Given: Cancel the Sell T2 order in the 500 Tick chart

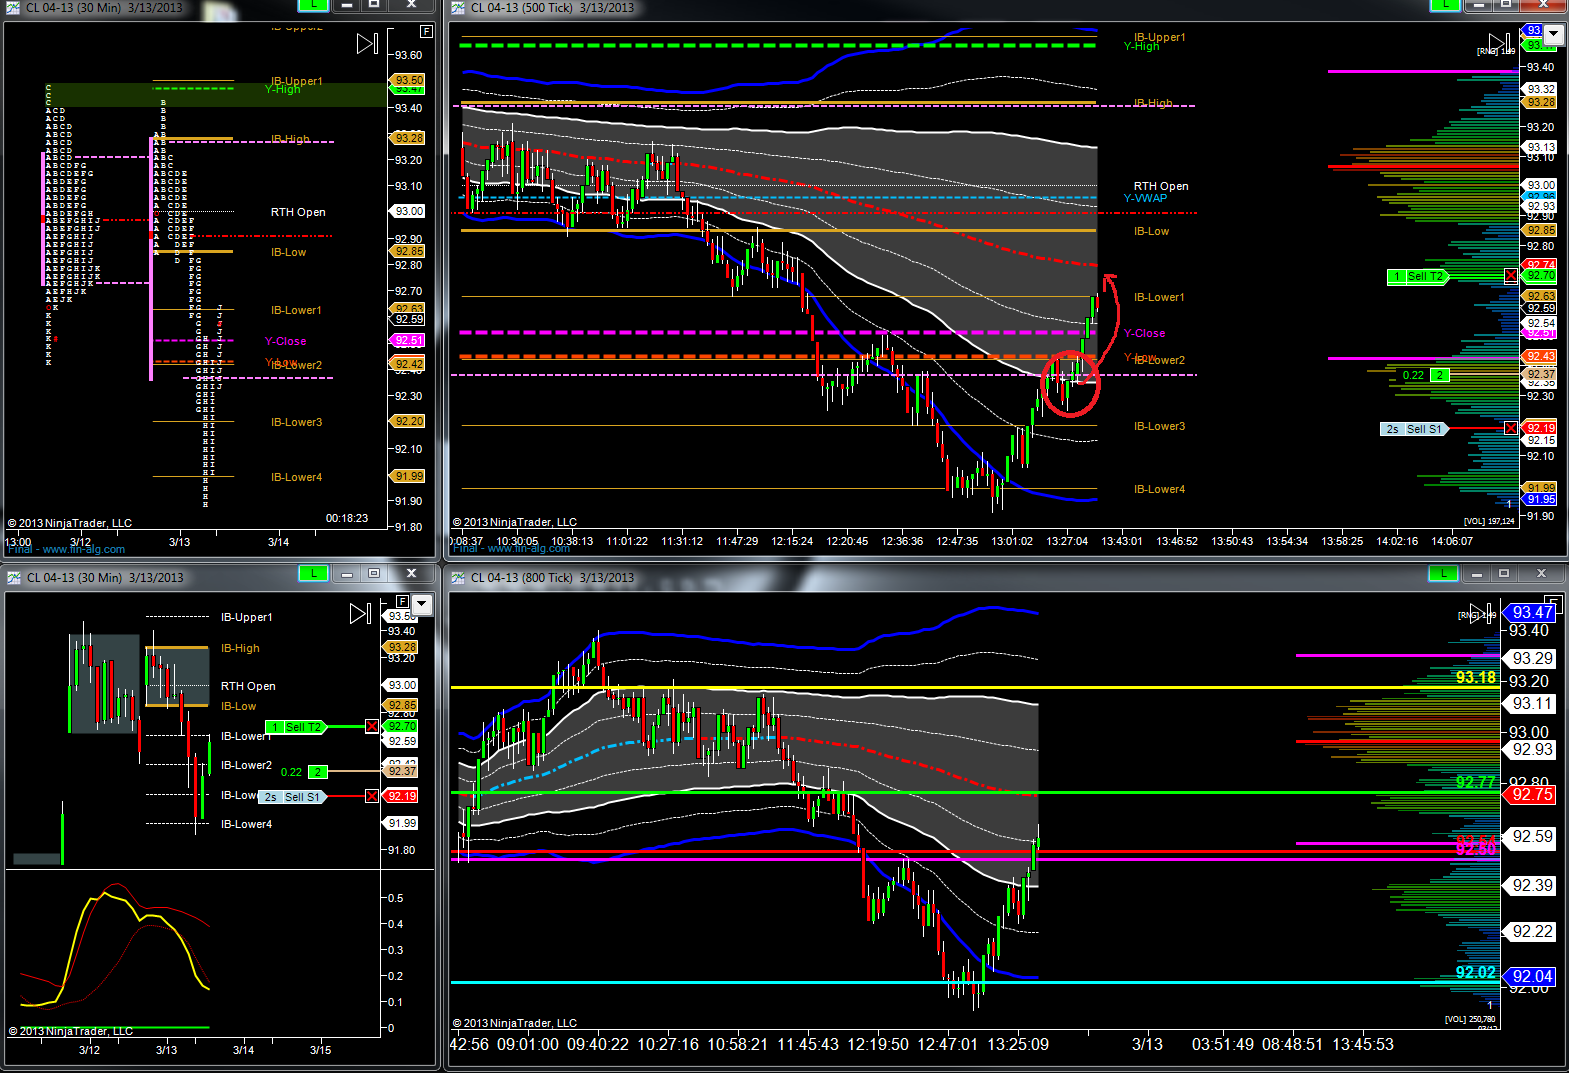Looking at the screenshot, I should pyautogui.click(x=1510, y=276).
